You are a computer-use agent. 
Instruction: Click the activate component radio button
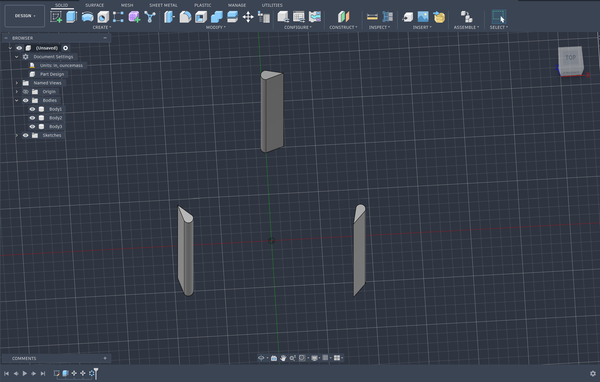65,48
